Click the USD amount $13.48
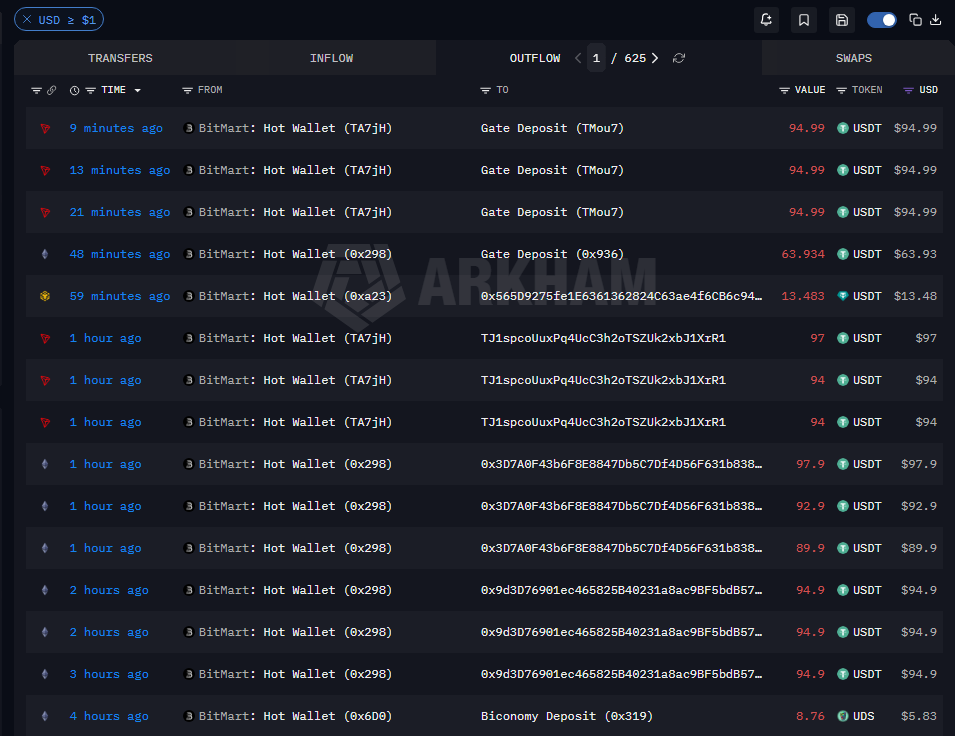 click(915, 296)
